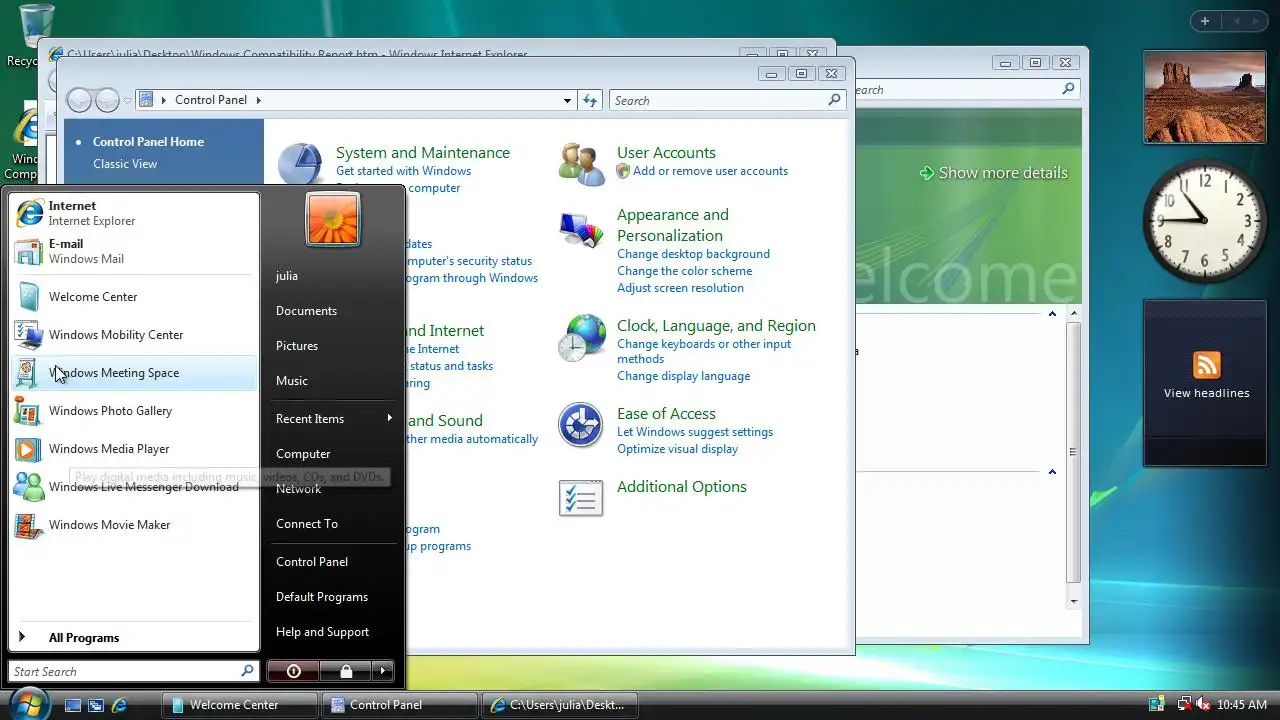The image size is (1280, 720).
Task: Expand All Programs list
Action: pyautogui.click(x=133, y=637)
